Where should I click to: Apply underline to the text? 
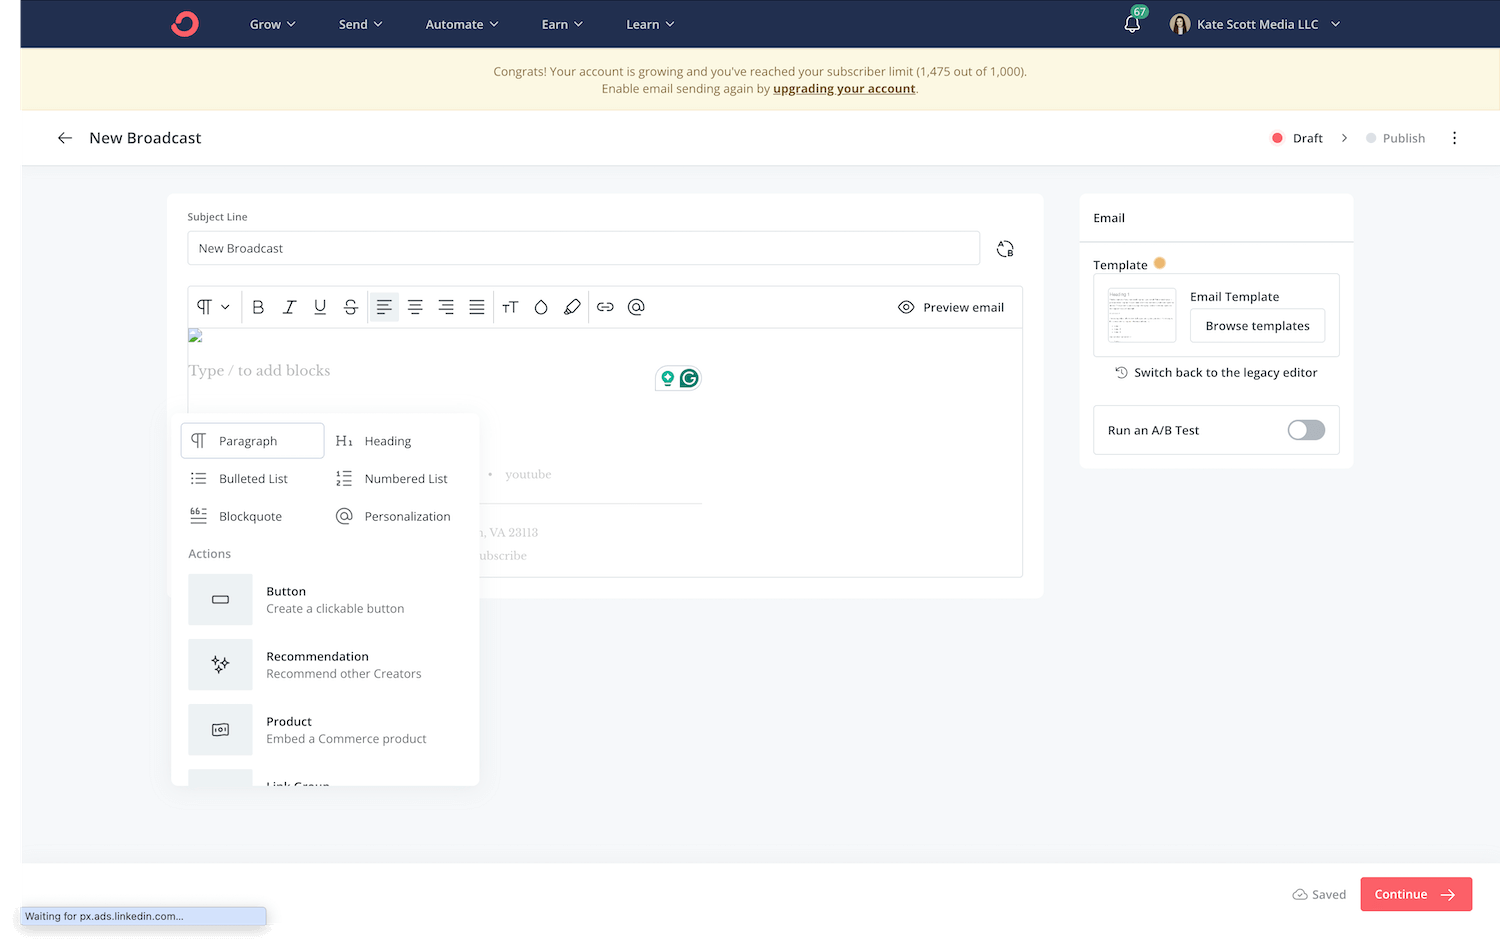pyautogui.click(x=320, y=307)
